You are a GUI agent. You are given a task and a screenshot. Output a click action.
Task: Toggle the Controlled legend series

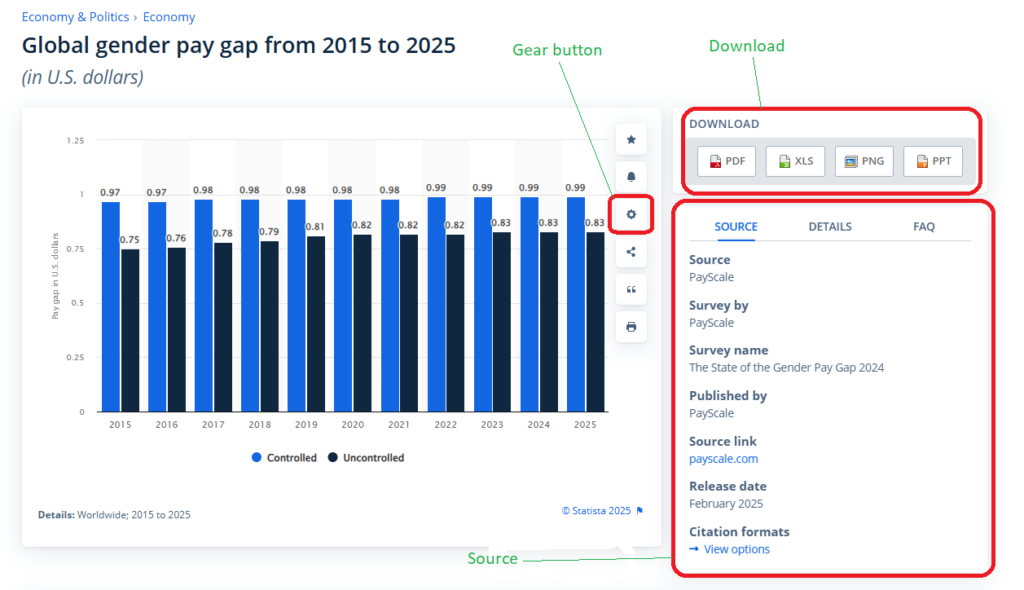[285, 458]
